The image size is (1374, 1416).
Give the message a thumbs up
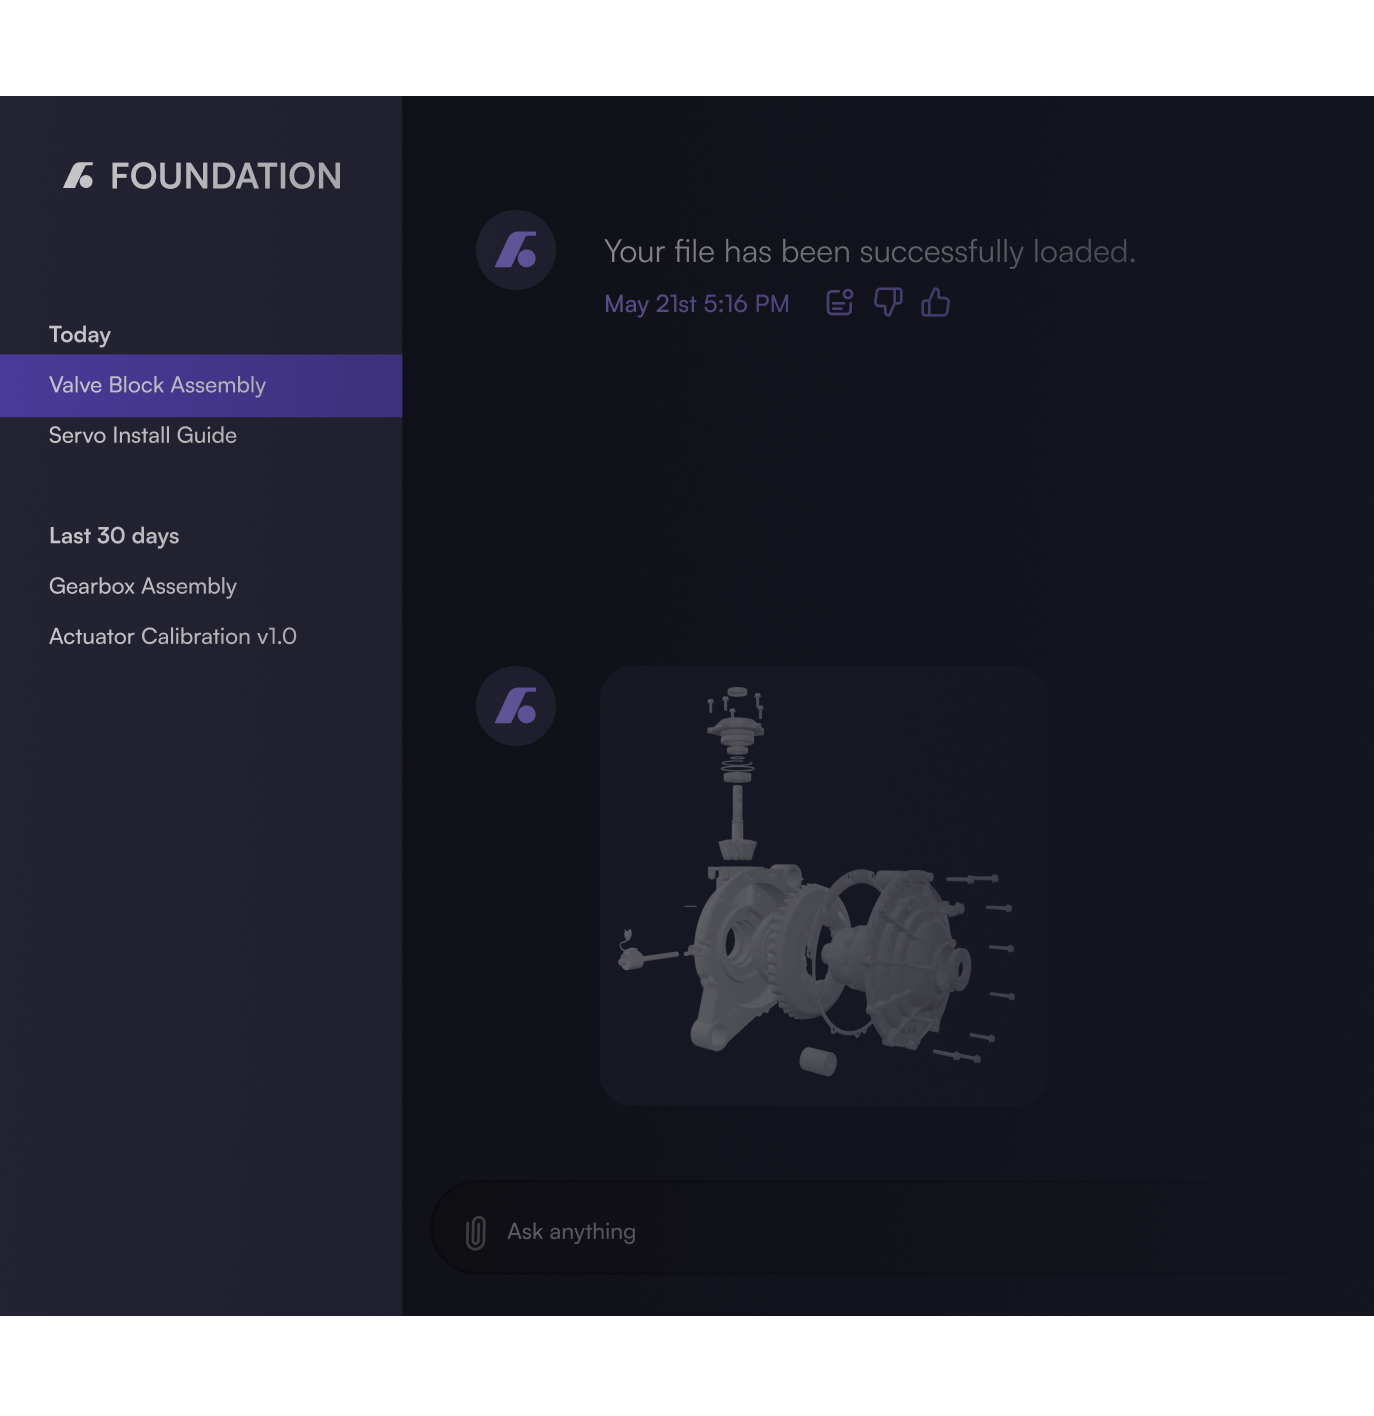[936, 302]
